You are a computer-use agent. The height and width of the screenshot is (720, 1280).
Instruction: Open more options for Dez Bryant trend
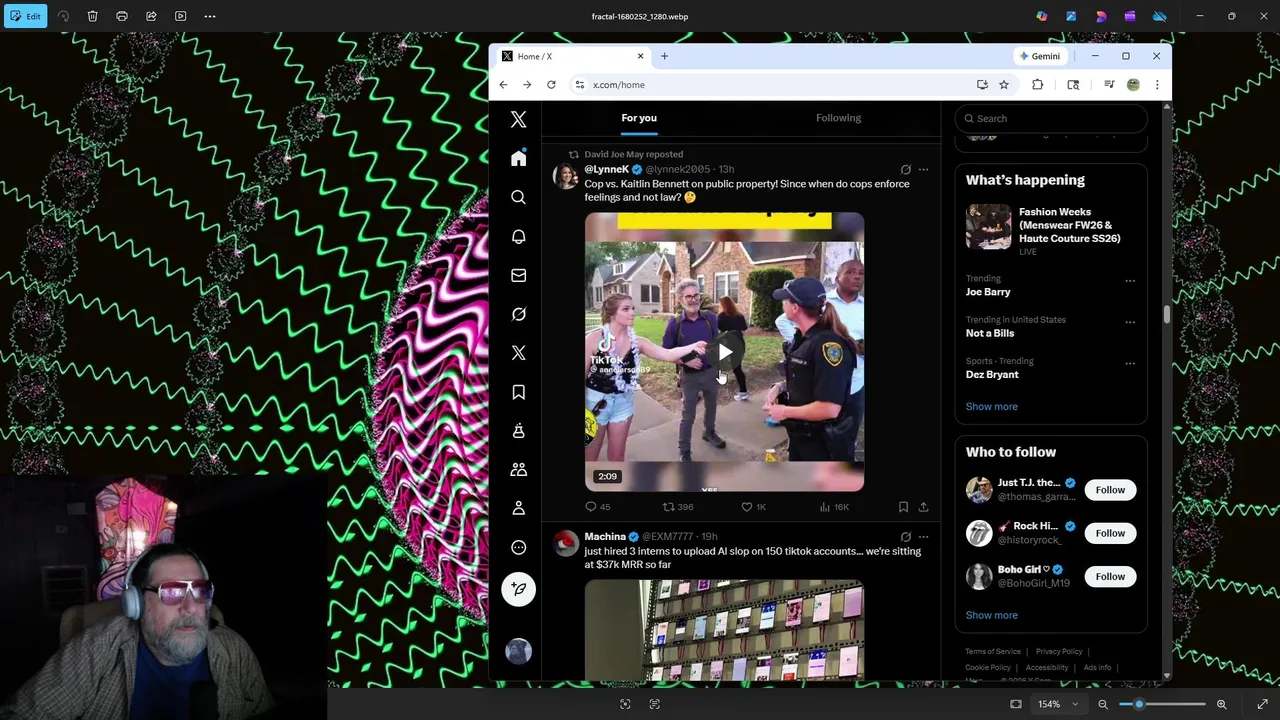coord(1130,364)
